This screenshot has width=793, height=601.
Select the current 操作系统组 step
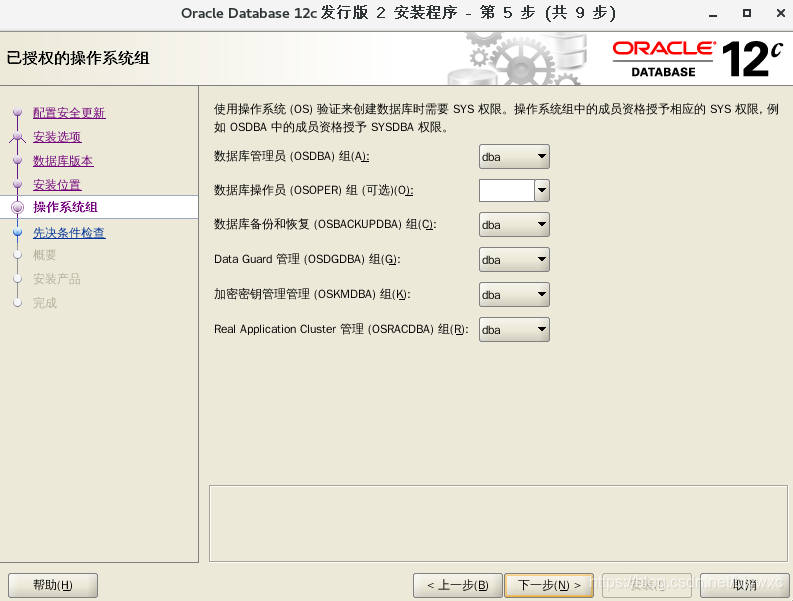(x=65, y=207)
